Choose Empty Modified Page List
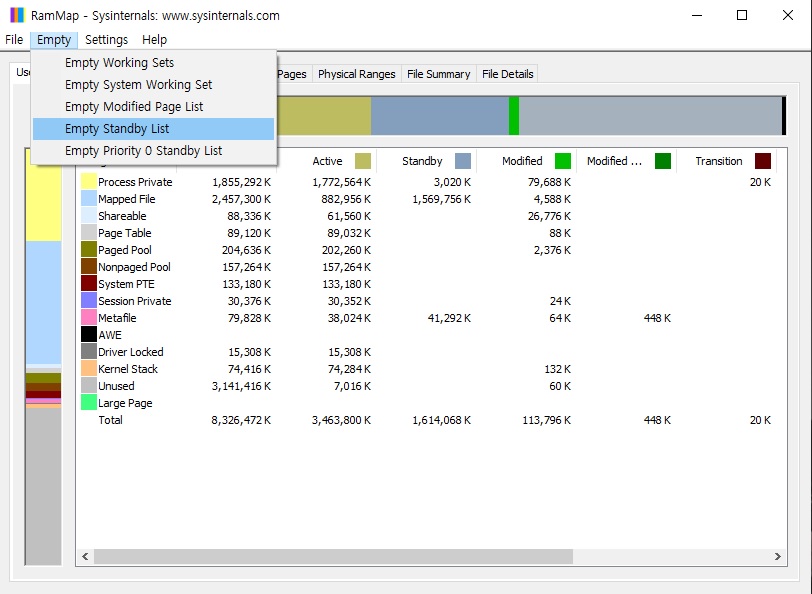The width and height of the screenshot is (812, 594). (153, 107)
